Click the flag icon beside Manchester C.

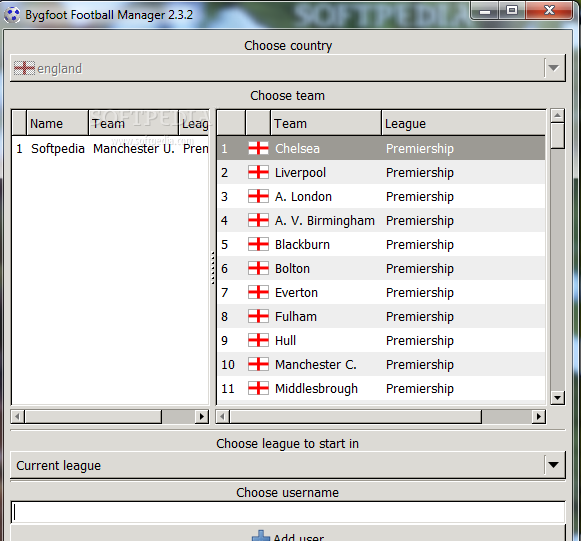click(x=258, y=364)
